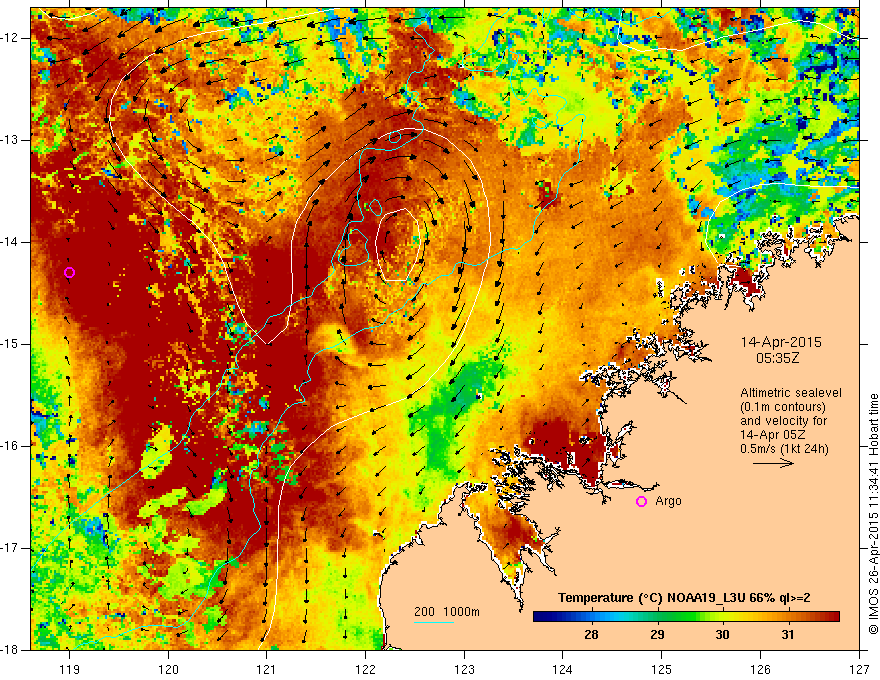This screenshot has height=680, width=880.
Task: Click longitude axis label '123'
Action: (x=464, y=669)
